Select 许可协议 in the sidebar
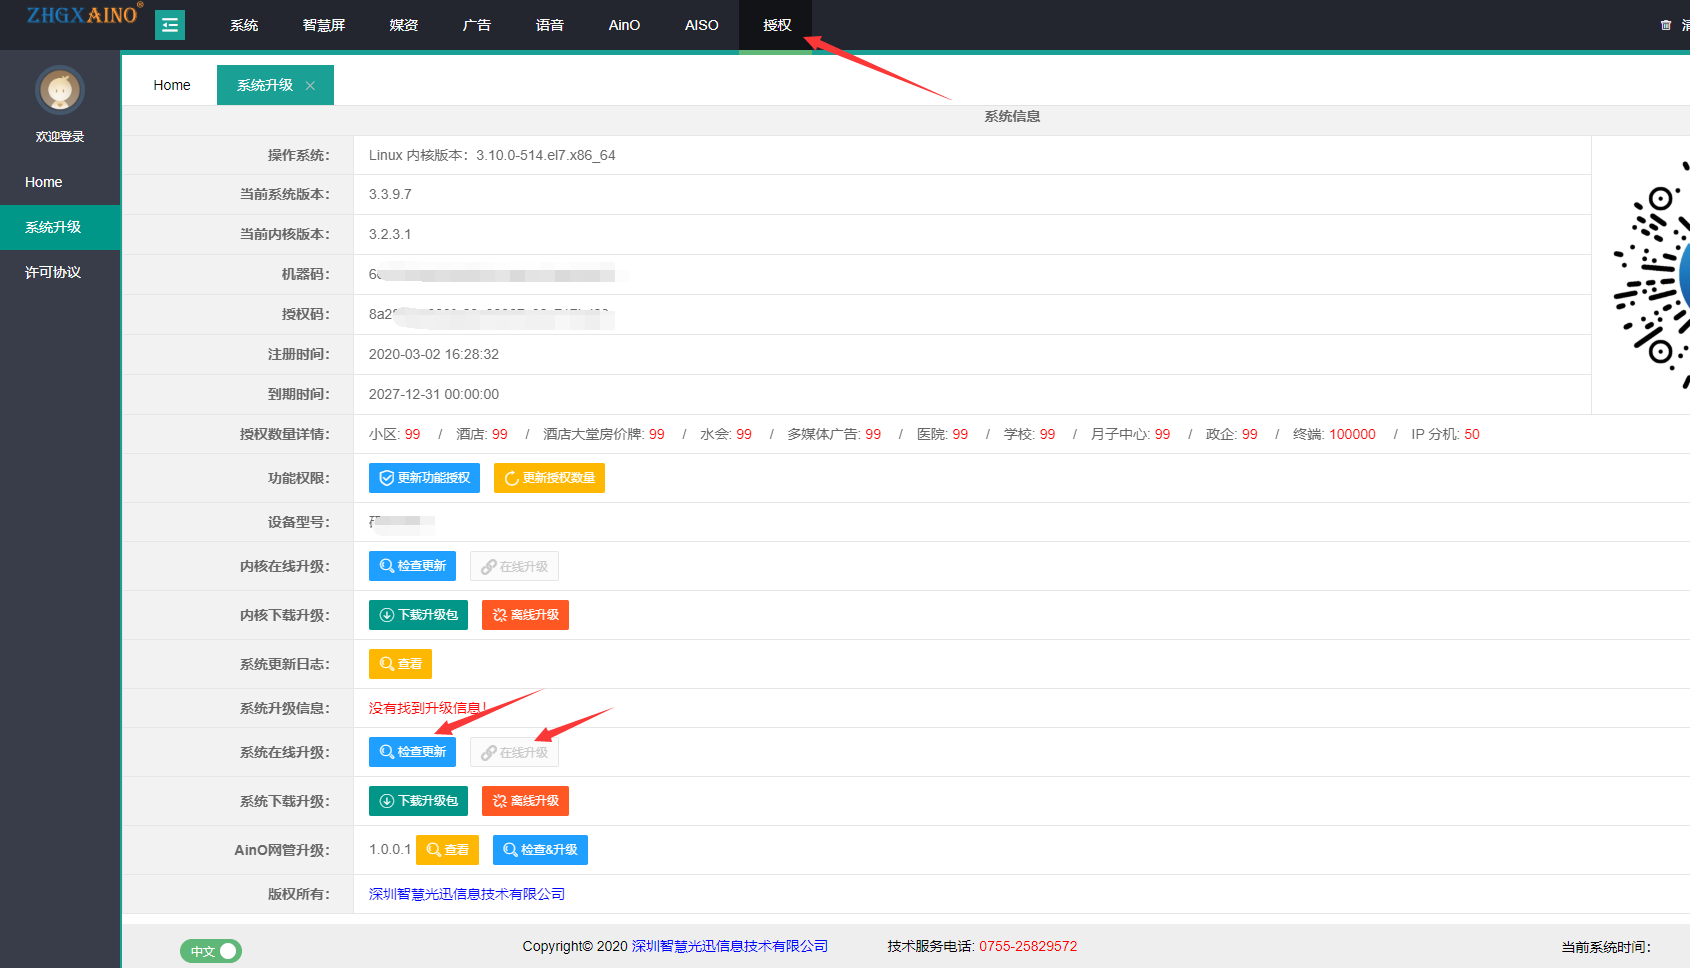Image resolution: width=1690 pixels, height=968 pixels. click(x=53, y=272)
